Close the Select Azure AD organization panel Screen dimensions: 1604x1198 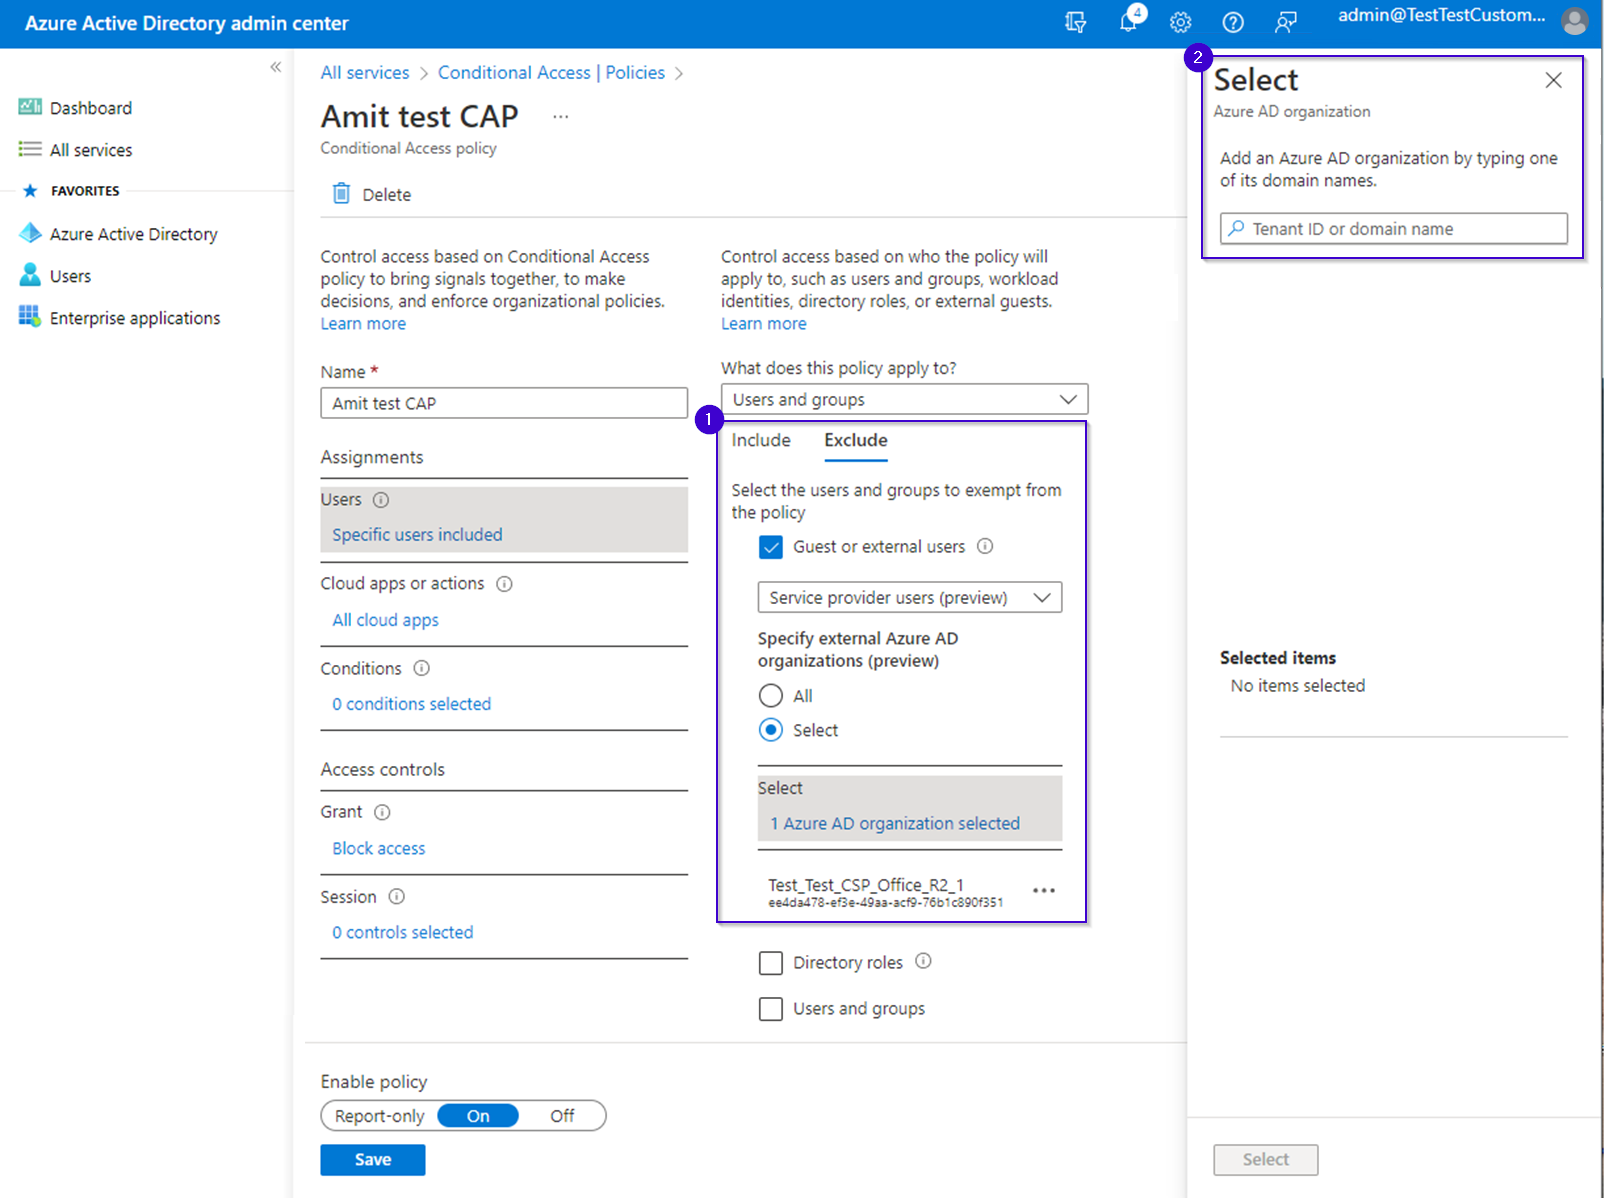(x=1553, y=80)
